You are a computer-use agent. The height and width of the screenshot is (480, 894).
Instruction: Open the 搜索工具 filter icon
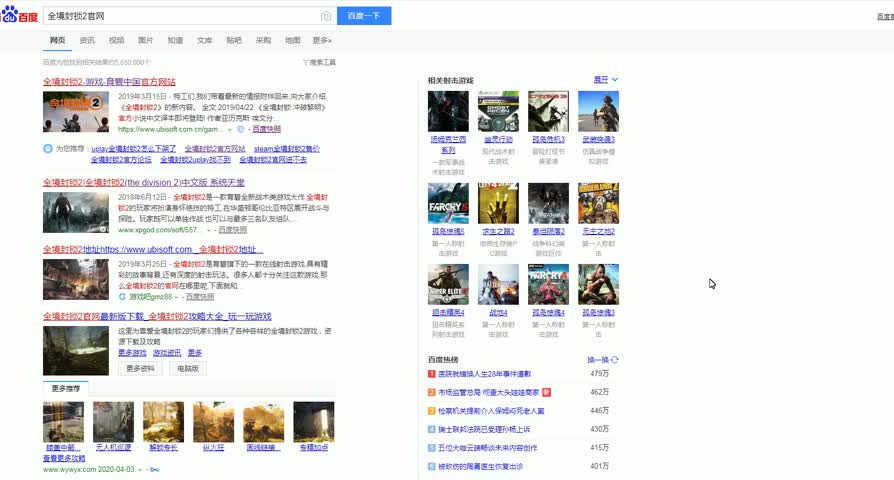pos(305,62)
